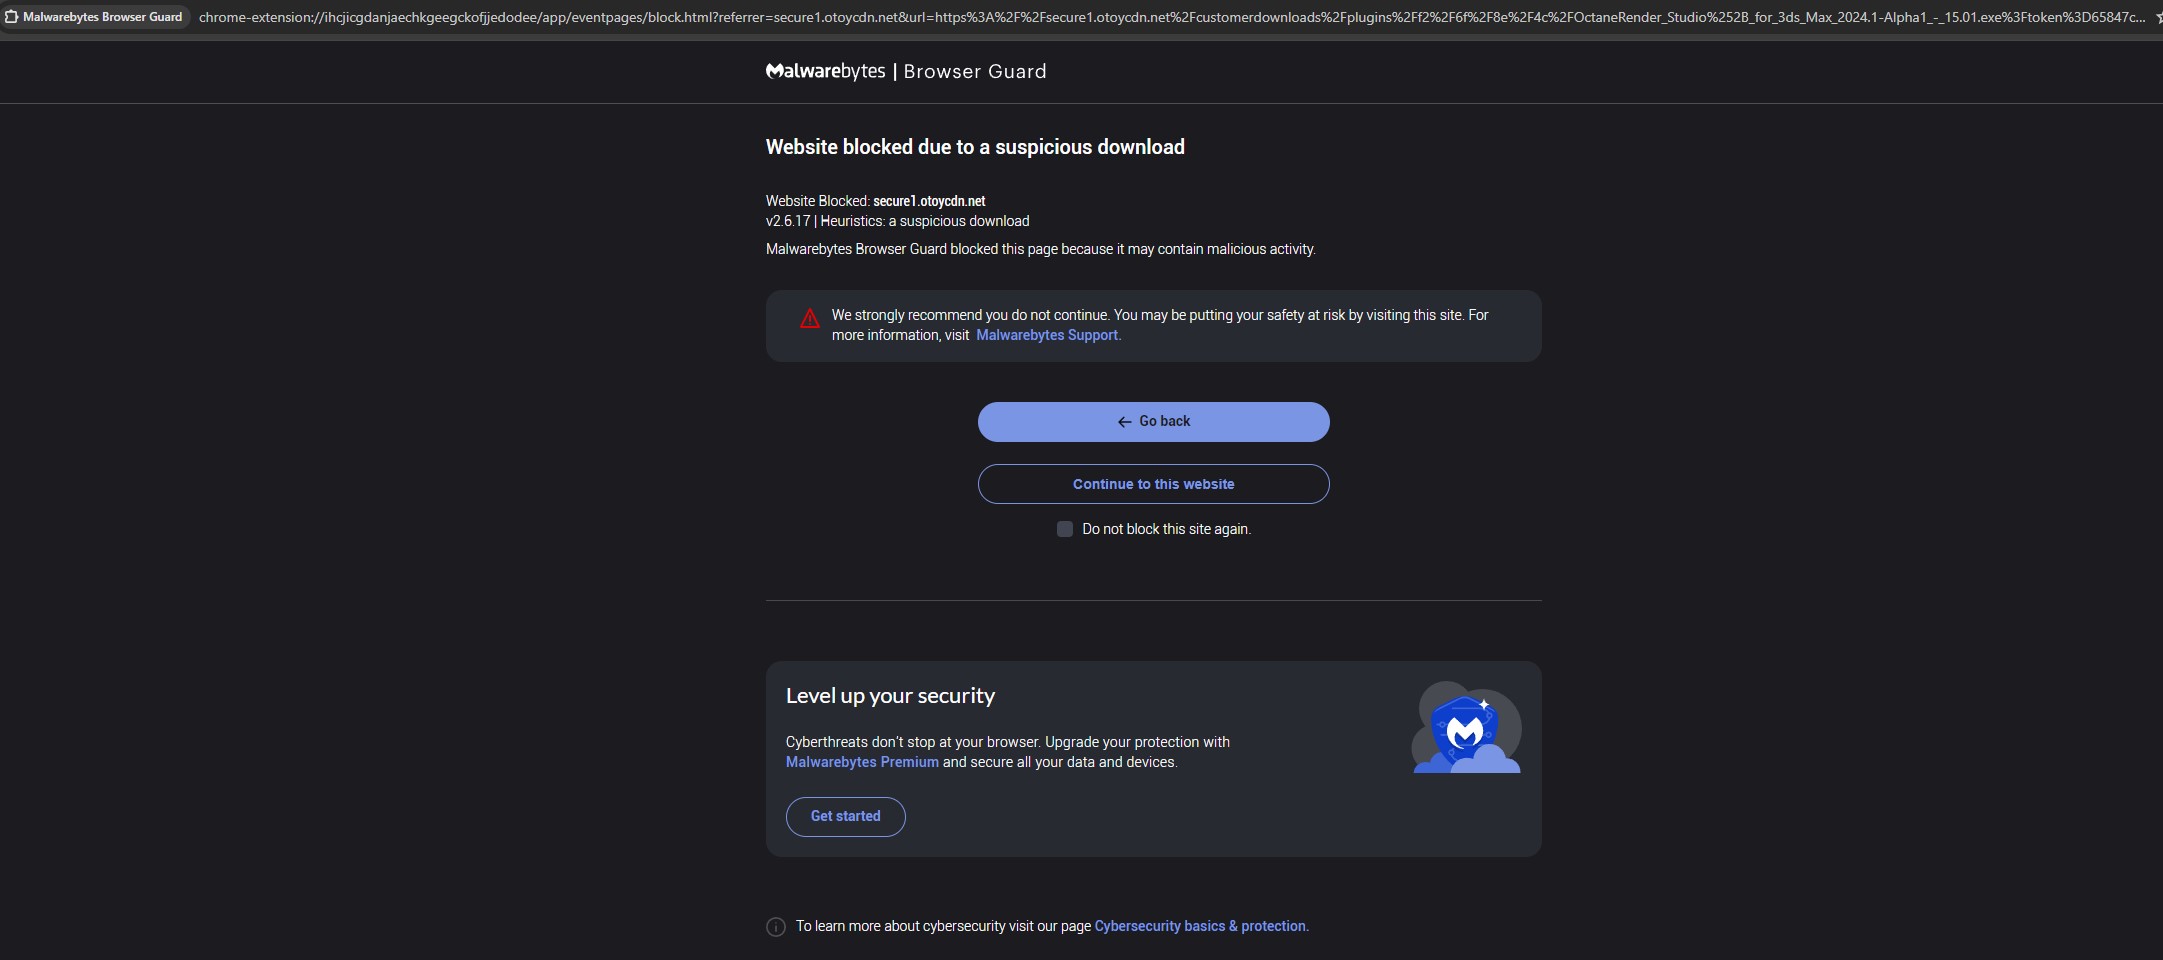Click the red warning triangle icon
Screen dimensions: 2163x960
[810, 319]
